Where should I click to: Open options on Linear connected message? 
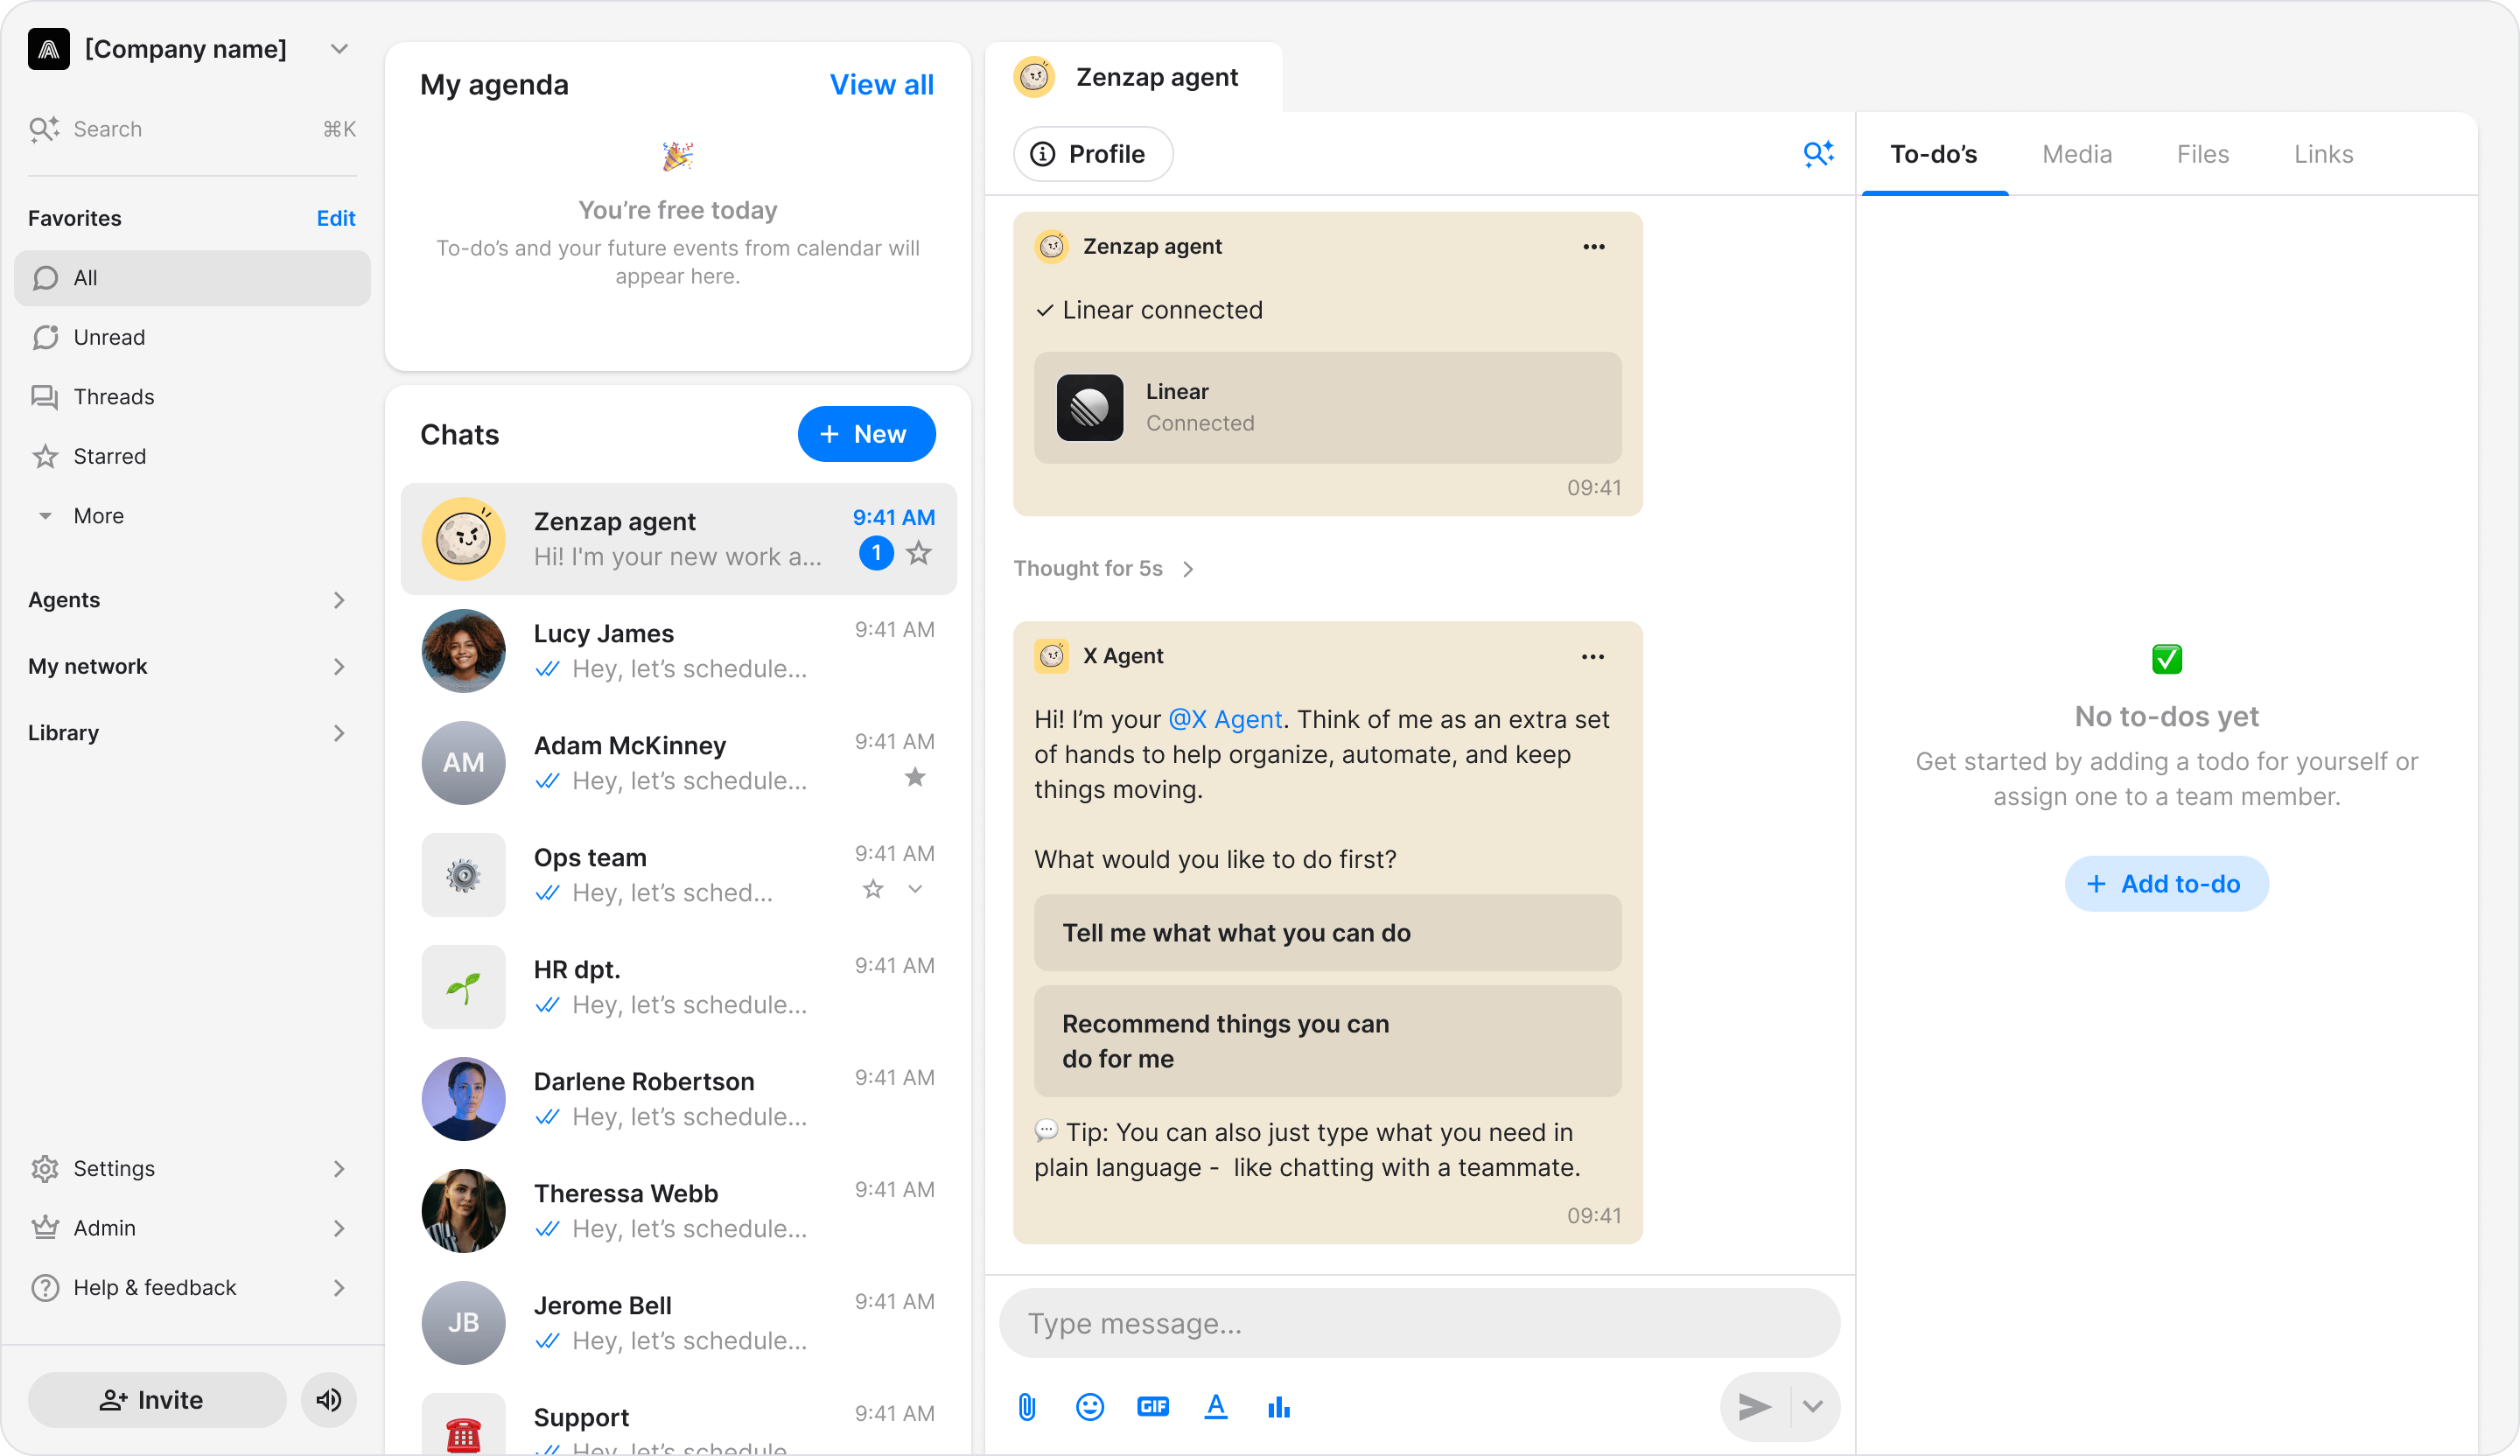click(x=1594, y=247)
